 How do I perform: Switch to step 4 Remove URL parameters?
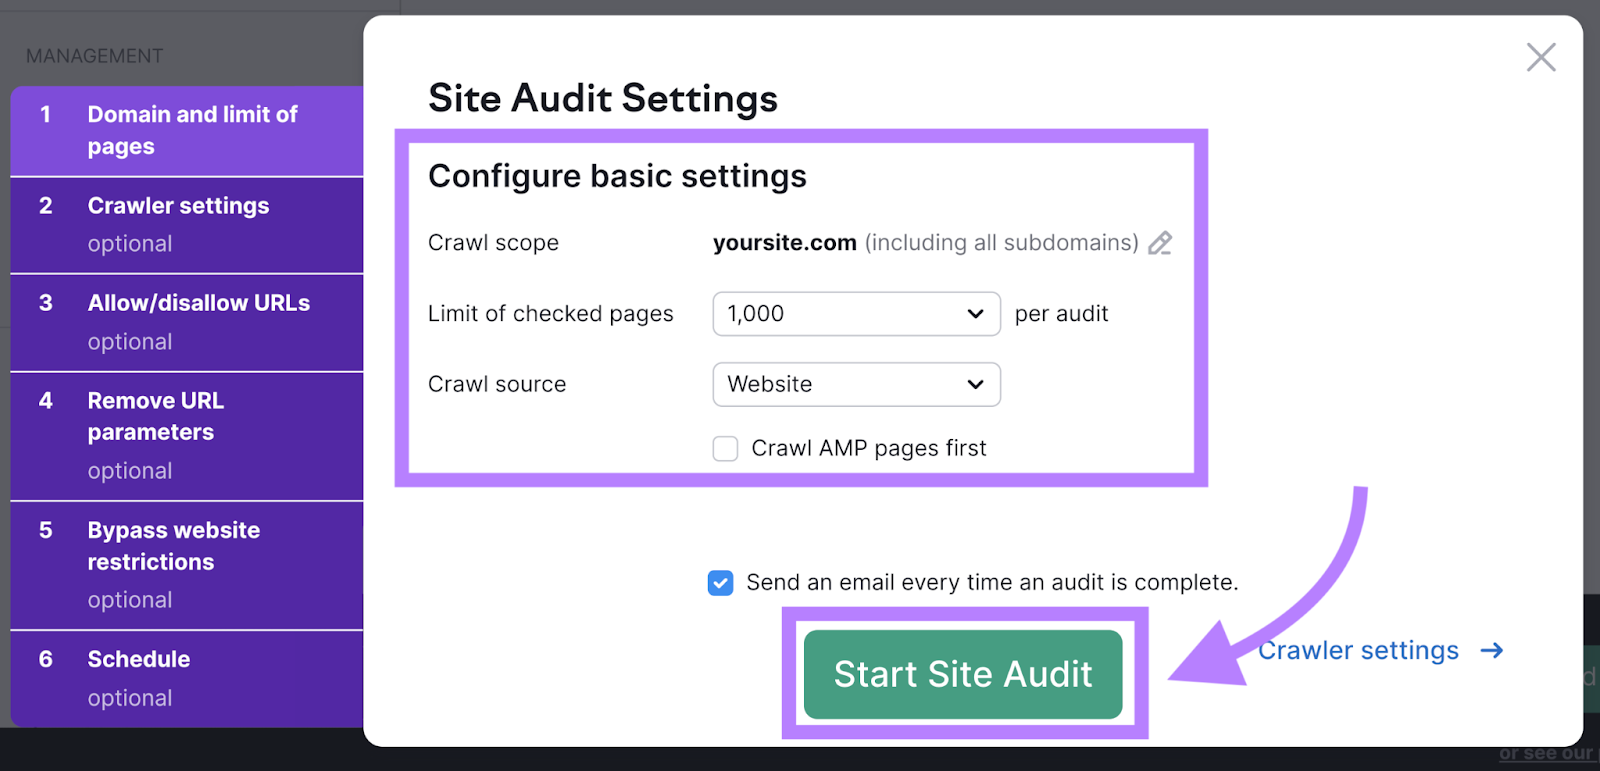tap(187, 436)
